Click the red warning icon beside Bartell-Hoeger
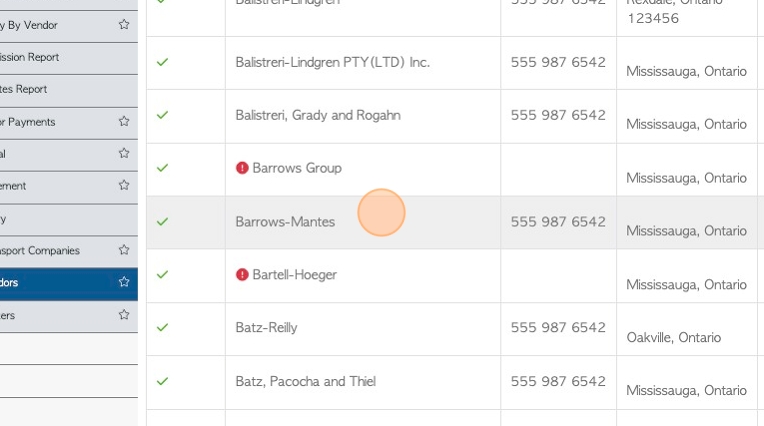Screen dimensions: 764x426 coord(242,275)
